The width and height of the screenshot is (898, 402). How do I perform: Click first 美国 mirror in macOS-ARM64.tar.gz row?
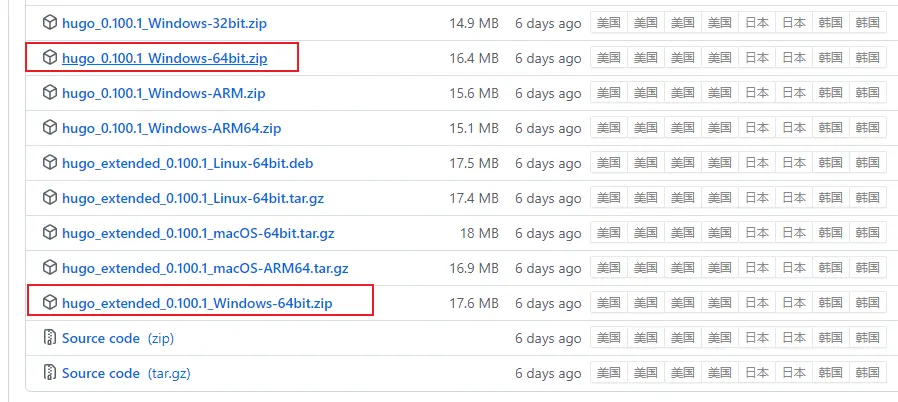[609, 268]
